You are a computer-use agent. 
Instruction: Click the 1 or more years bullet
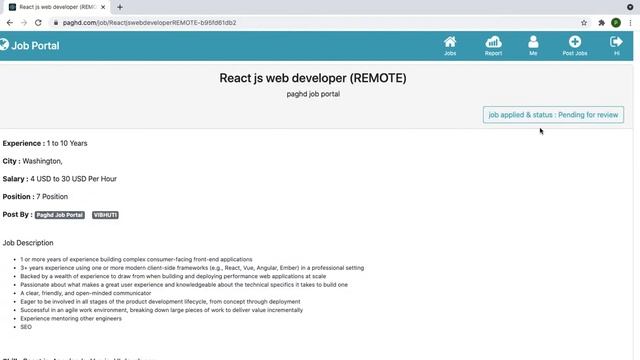(136, 259)
